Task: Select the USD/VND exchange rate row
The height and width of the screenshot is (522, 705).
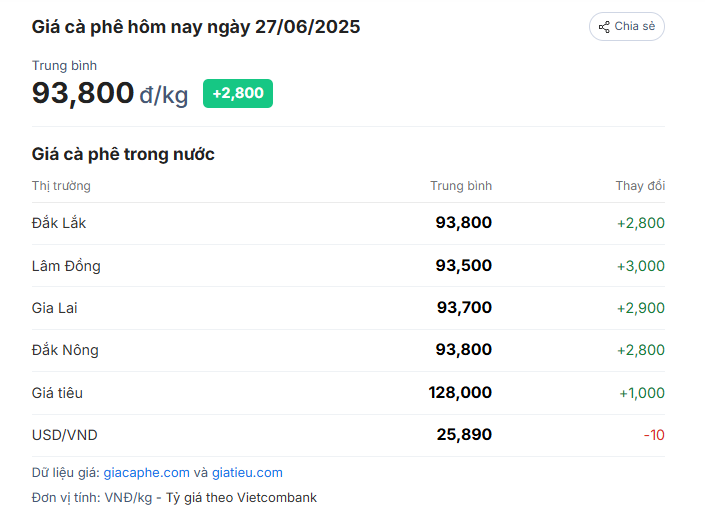Action: (x=348, y=435)
